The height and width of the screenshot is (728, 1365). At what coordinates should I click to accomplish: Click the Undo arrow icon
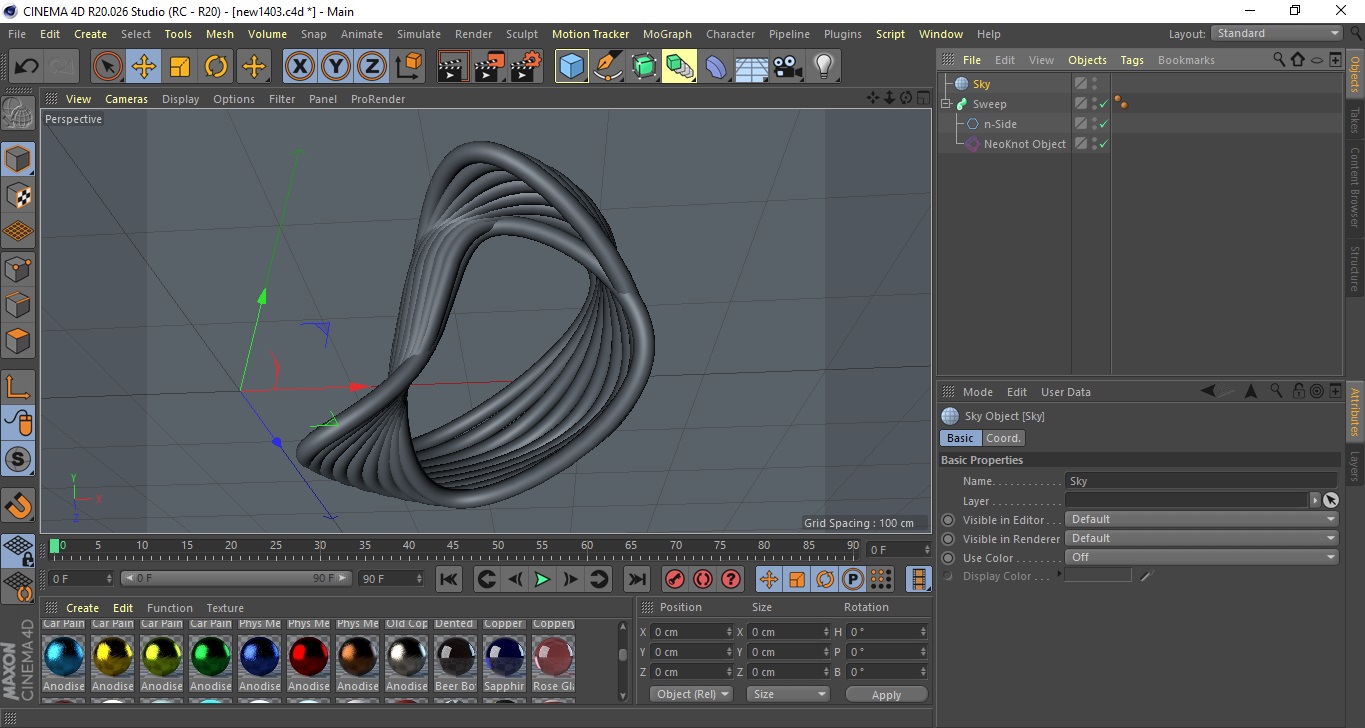click(x=27, y=67)
